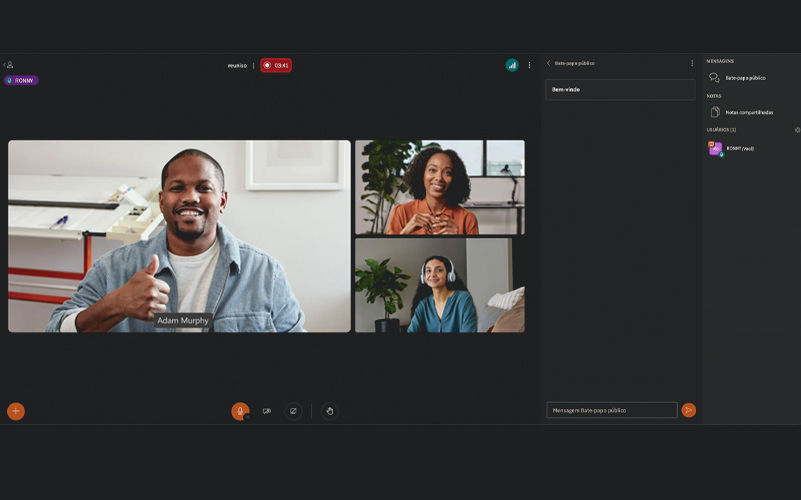Select the video of woman wearing headphones
Screen dimensions: 801x500
pyautogui.click(x=439, y=285)
